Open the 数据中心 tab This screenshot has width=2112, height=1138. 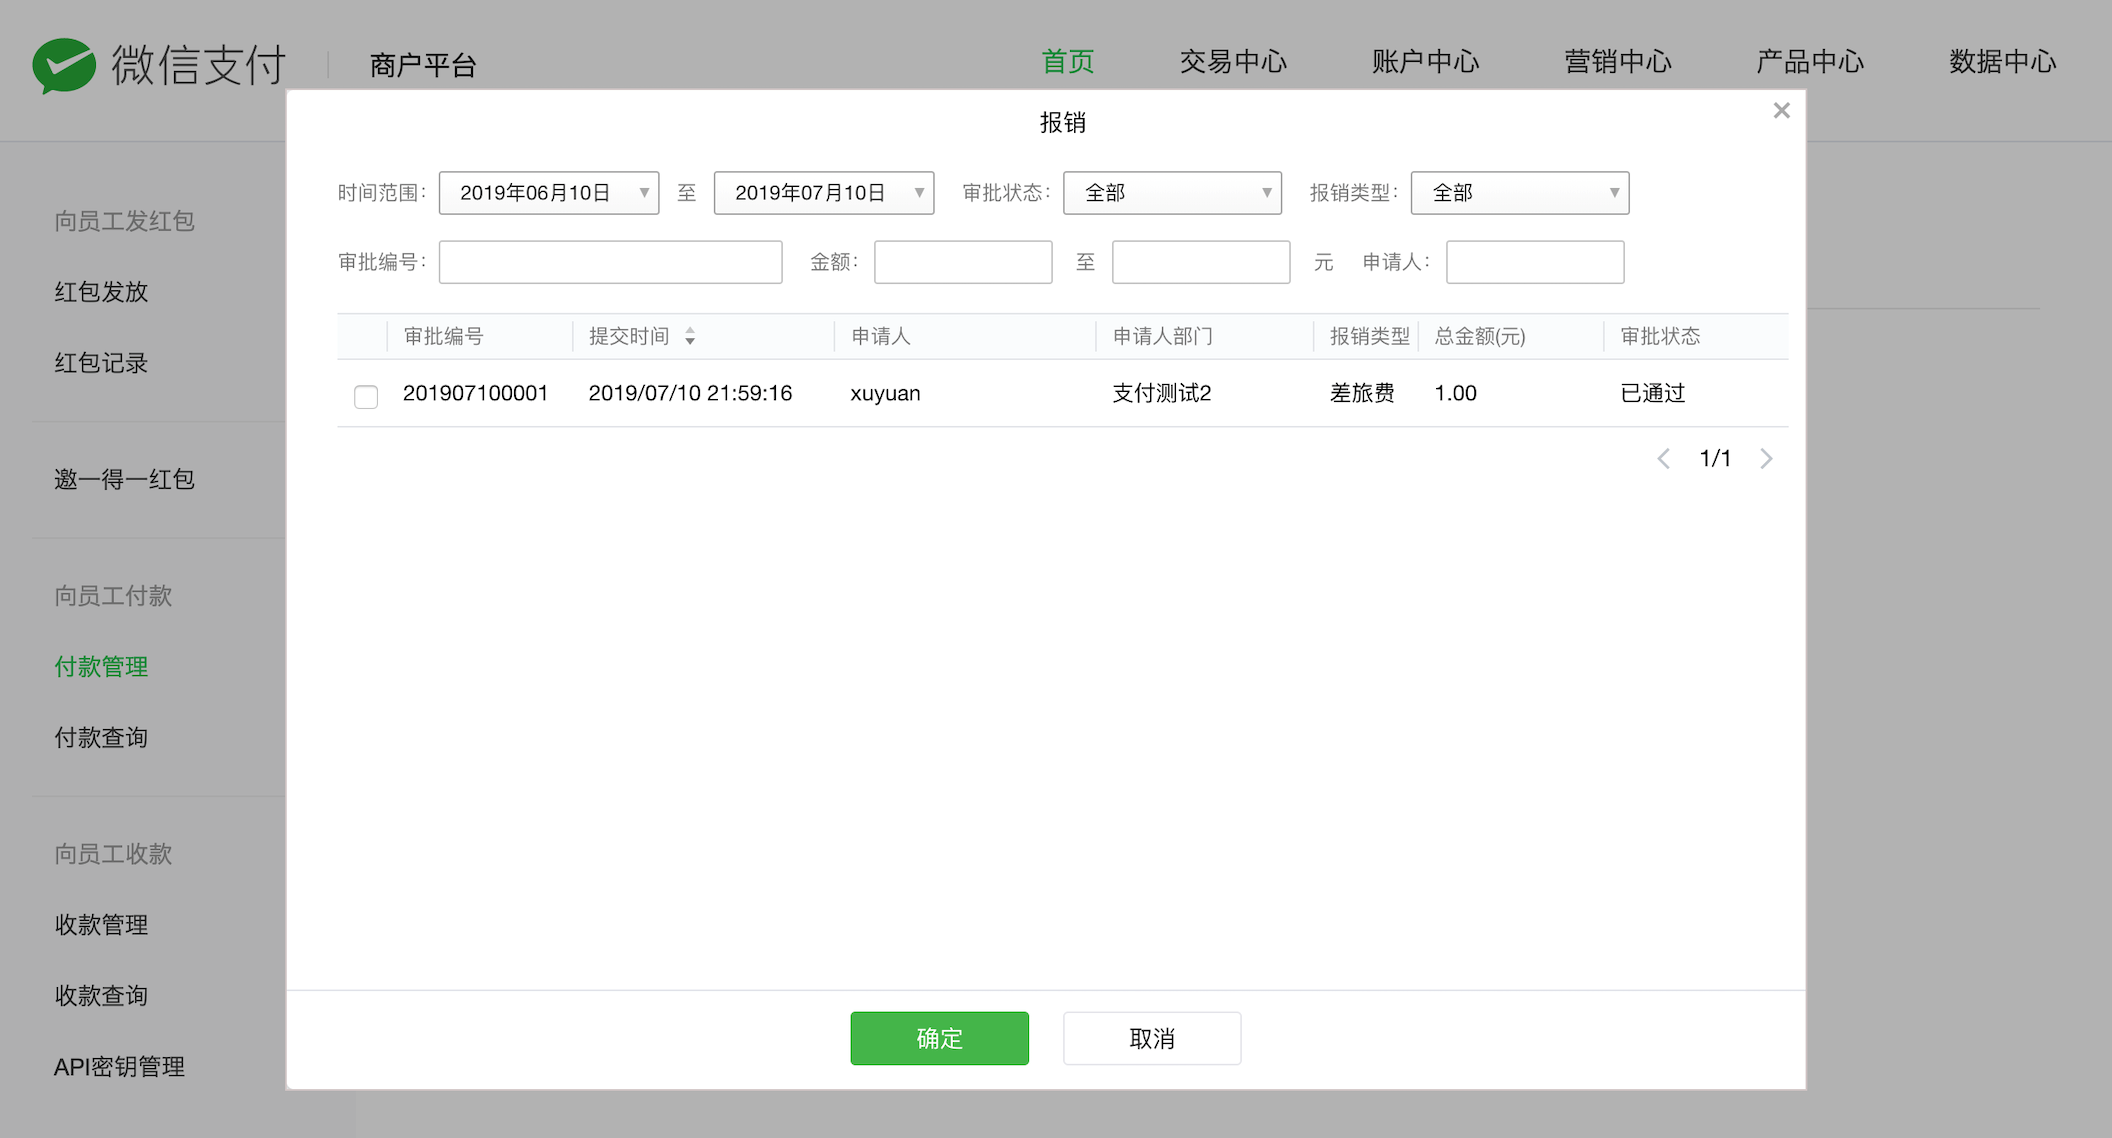[x=2002, y=62]
